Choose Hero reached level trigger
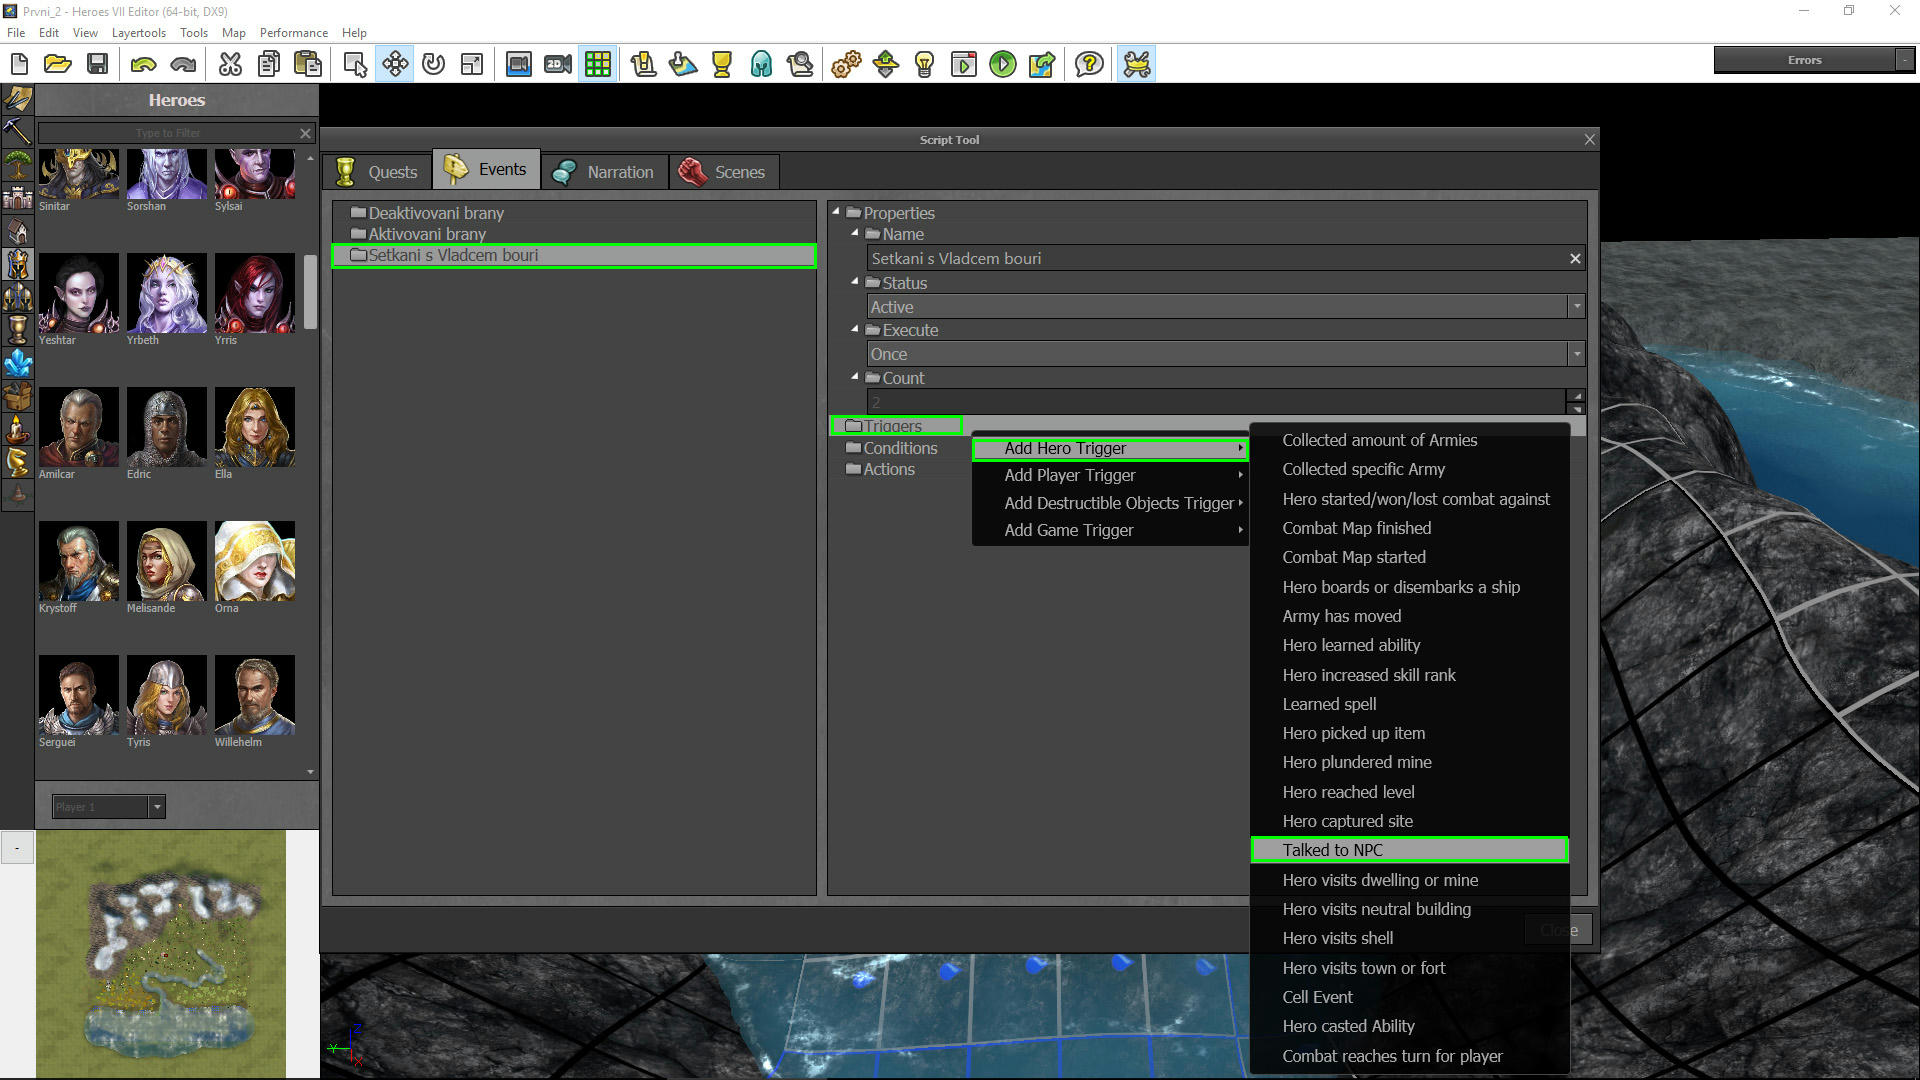This screenshot has height=1080, width=1920. pyautogui.click(x=1348, y=792)
